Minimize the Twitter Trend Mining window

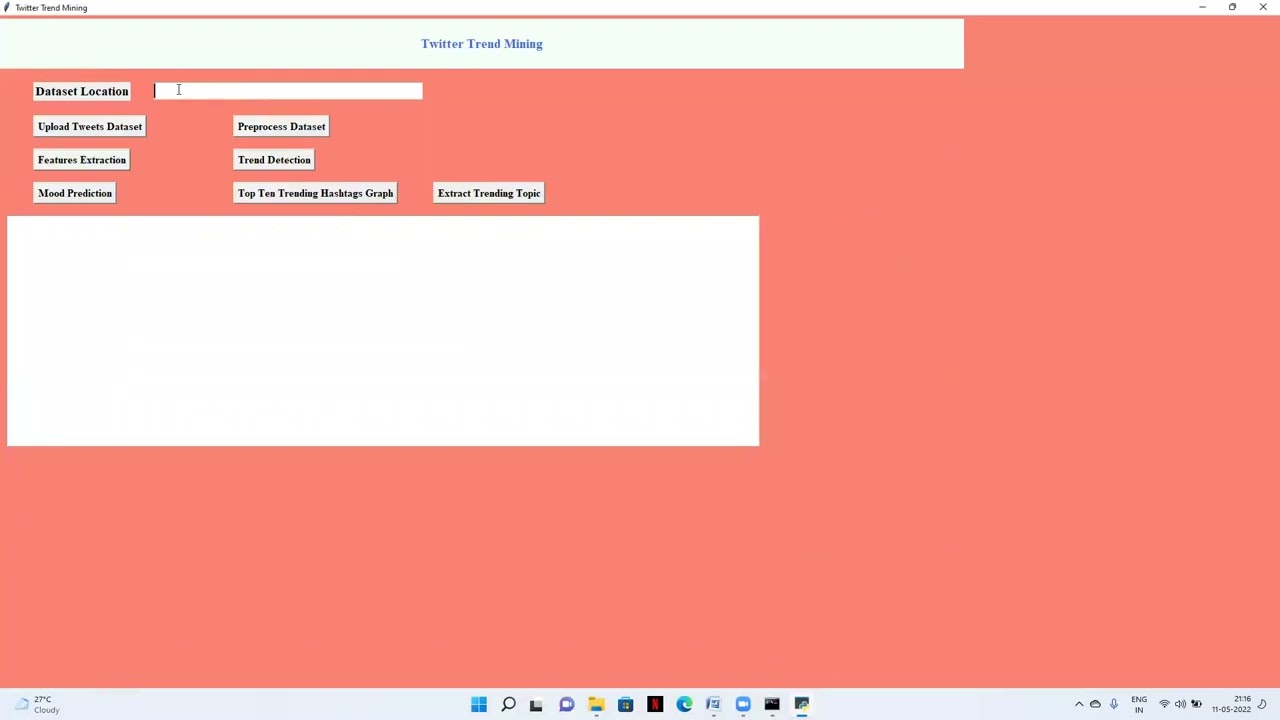(1202, 7)
